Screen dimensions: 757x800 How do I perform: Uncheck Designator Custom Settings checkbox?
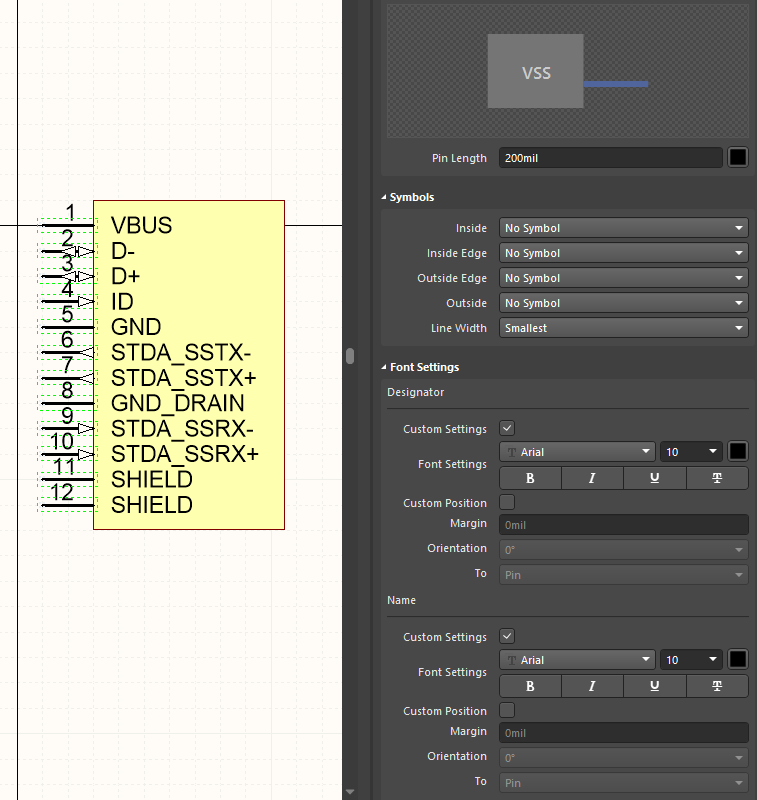[507, 429]
